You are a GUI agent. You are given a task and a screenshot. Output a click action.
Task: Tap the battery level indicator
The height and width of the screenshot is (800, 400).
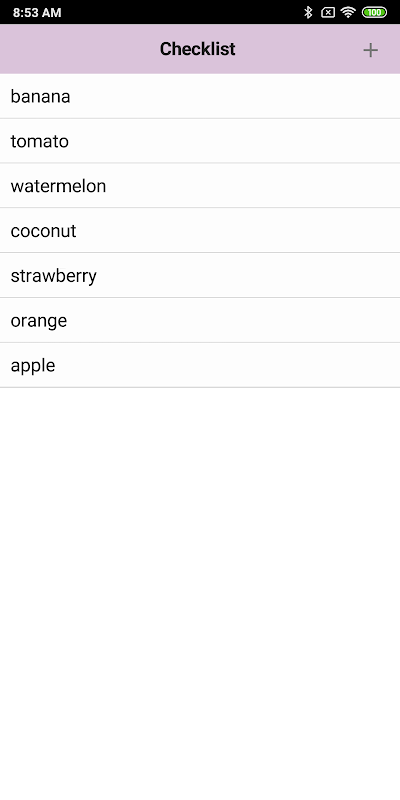coord(374,12)
